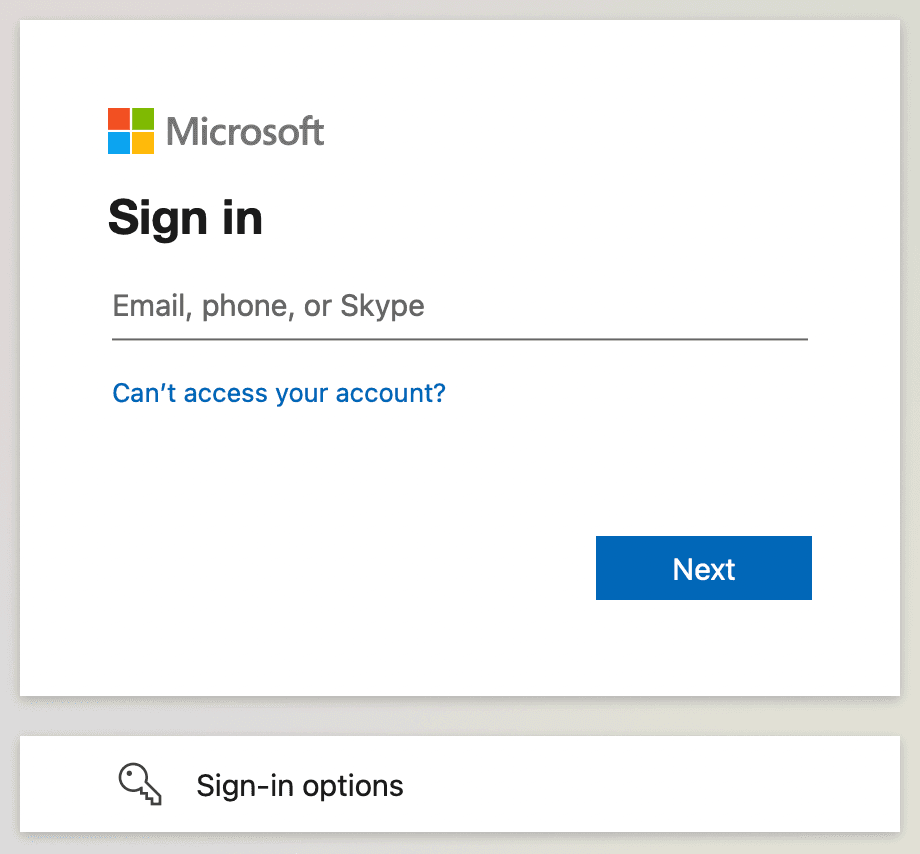Click the Sign in heading

185,217
